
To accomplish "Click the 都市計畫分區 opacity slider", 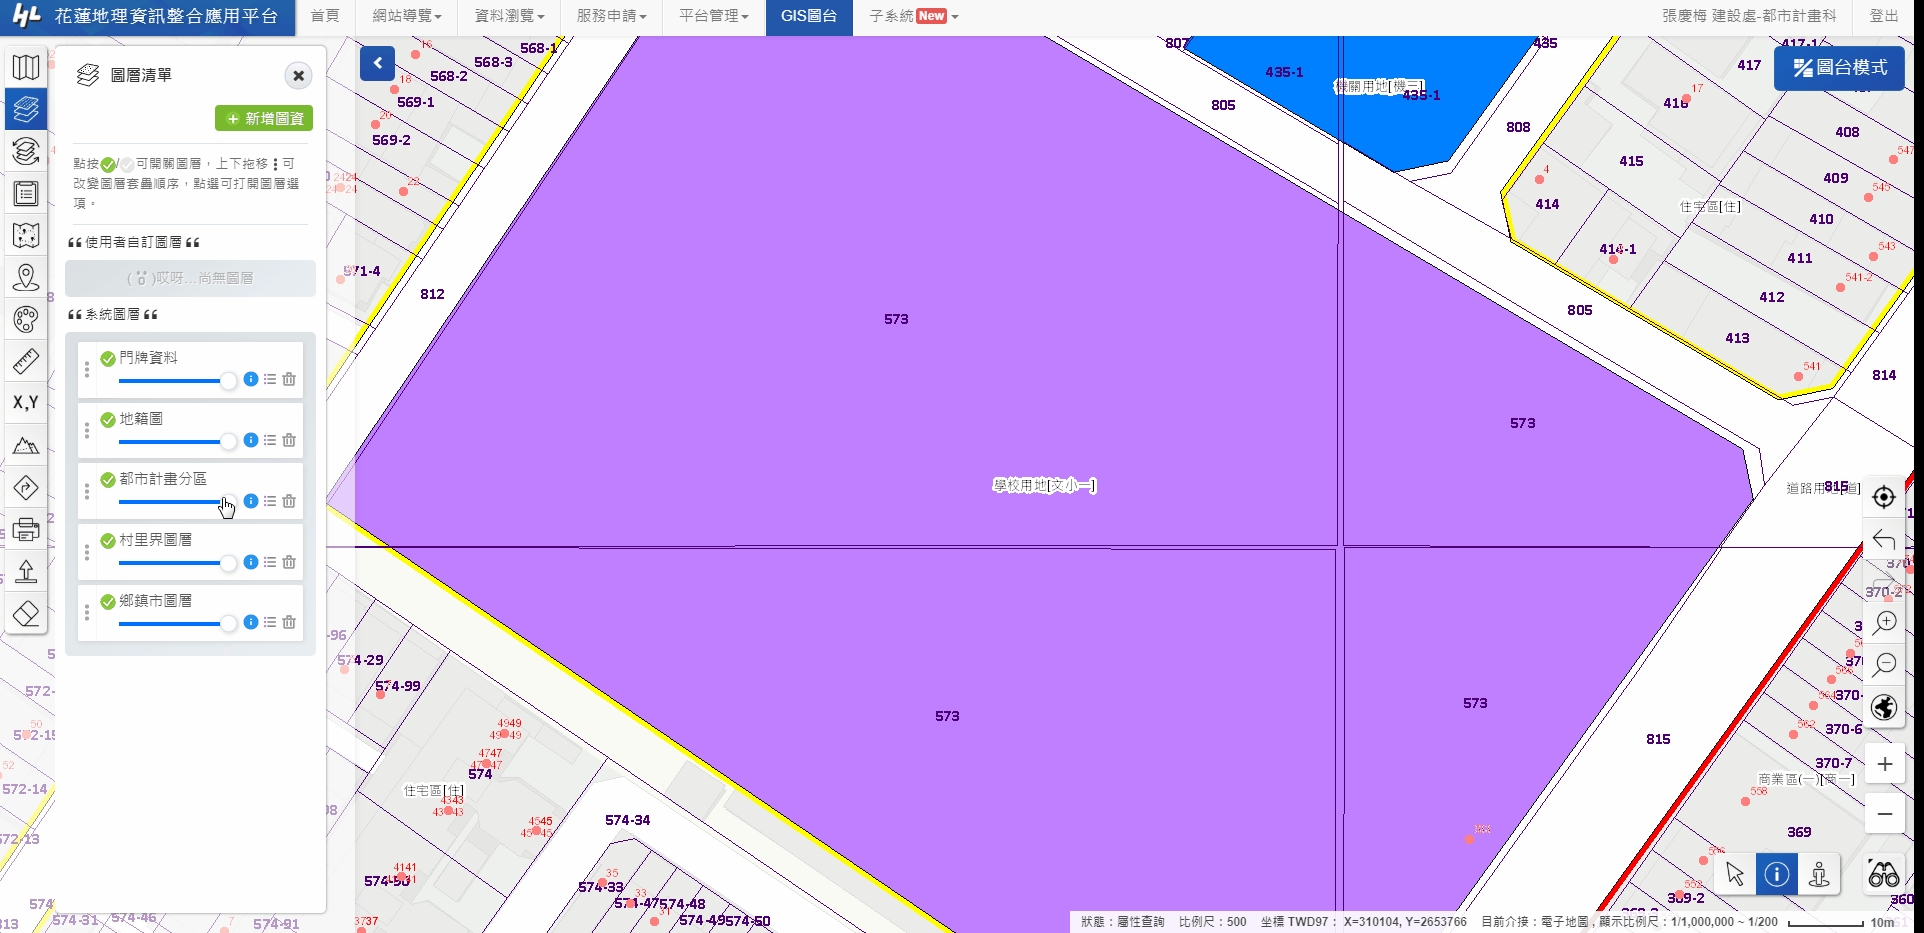I will coord(170,502).
